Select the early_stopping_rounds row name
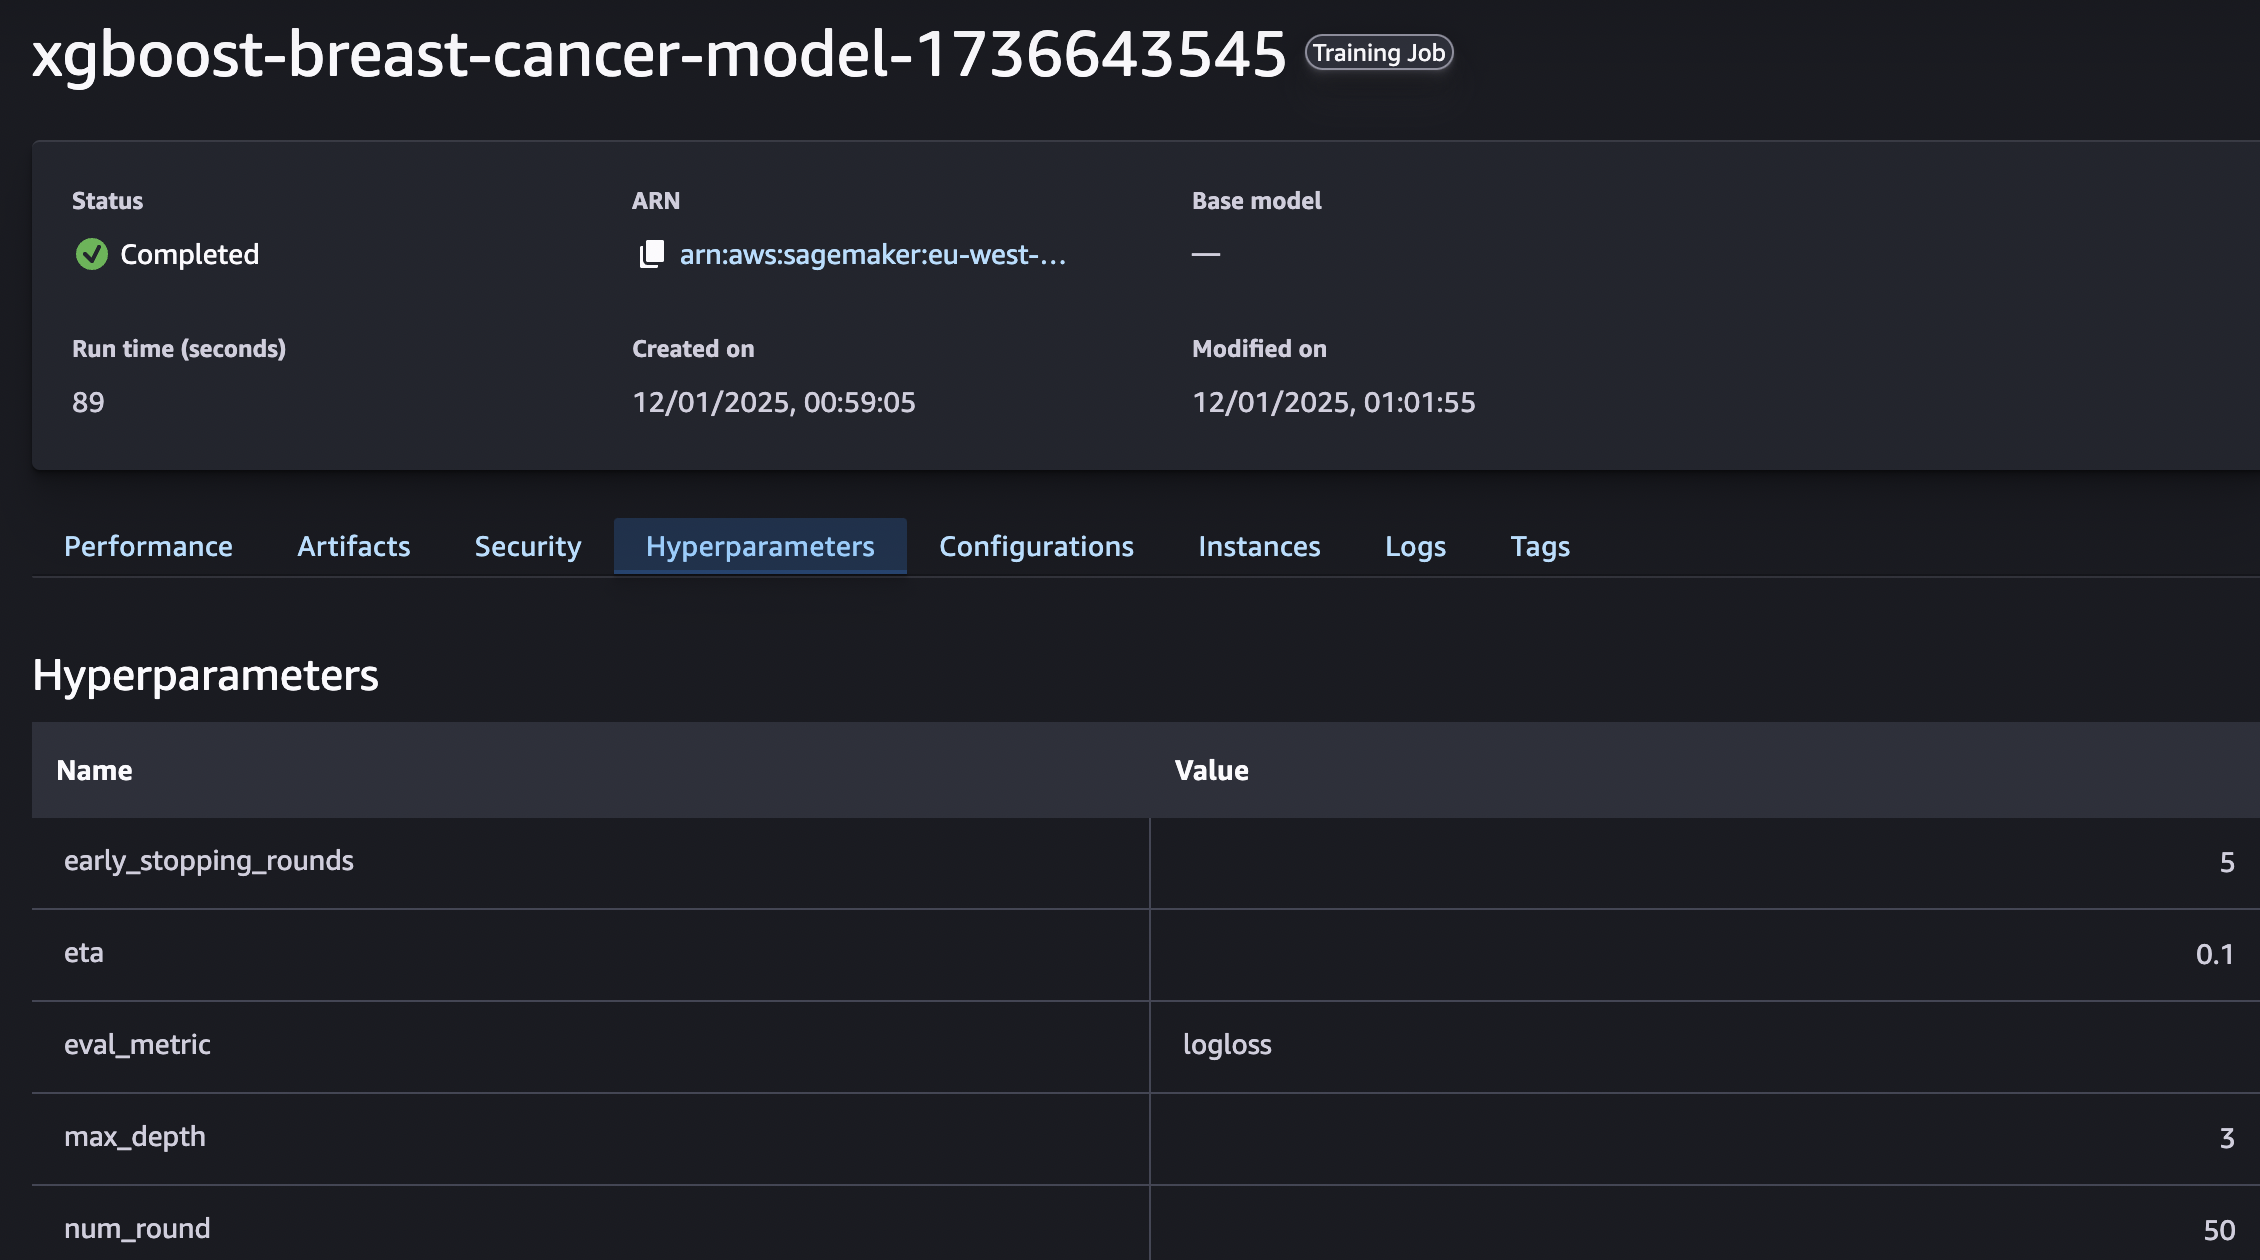Screen dimensions: 2260x1260 [x=209, y=861]
